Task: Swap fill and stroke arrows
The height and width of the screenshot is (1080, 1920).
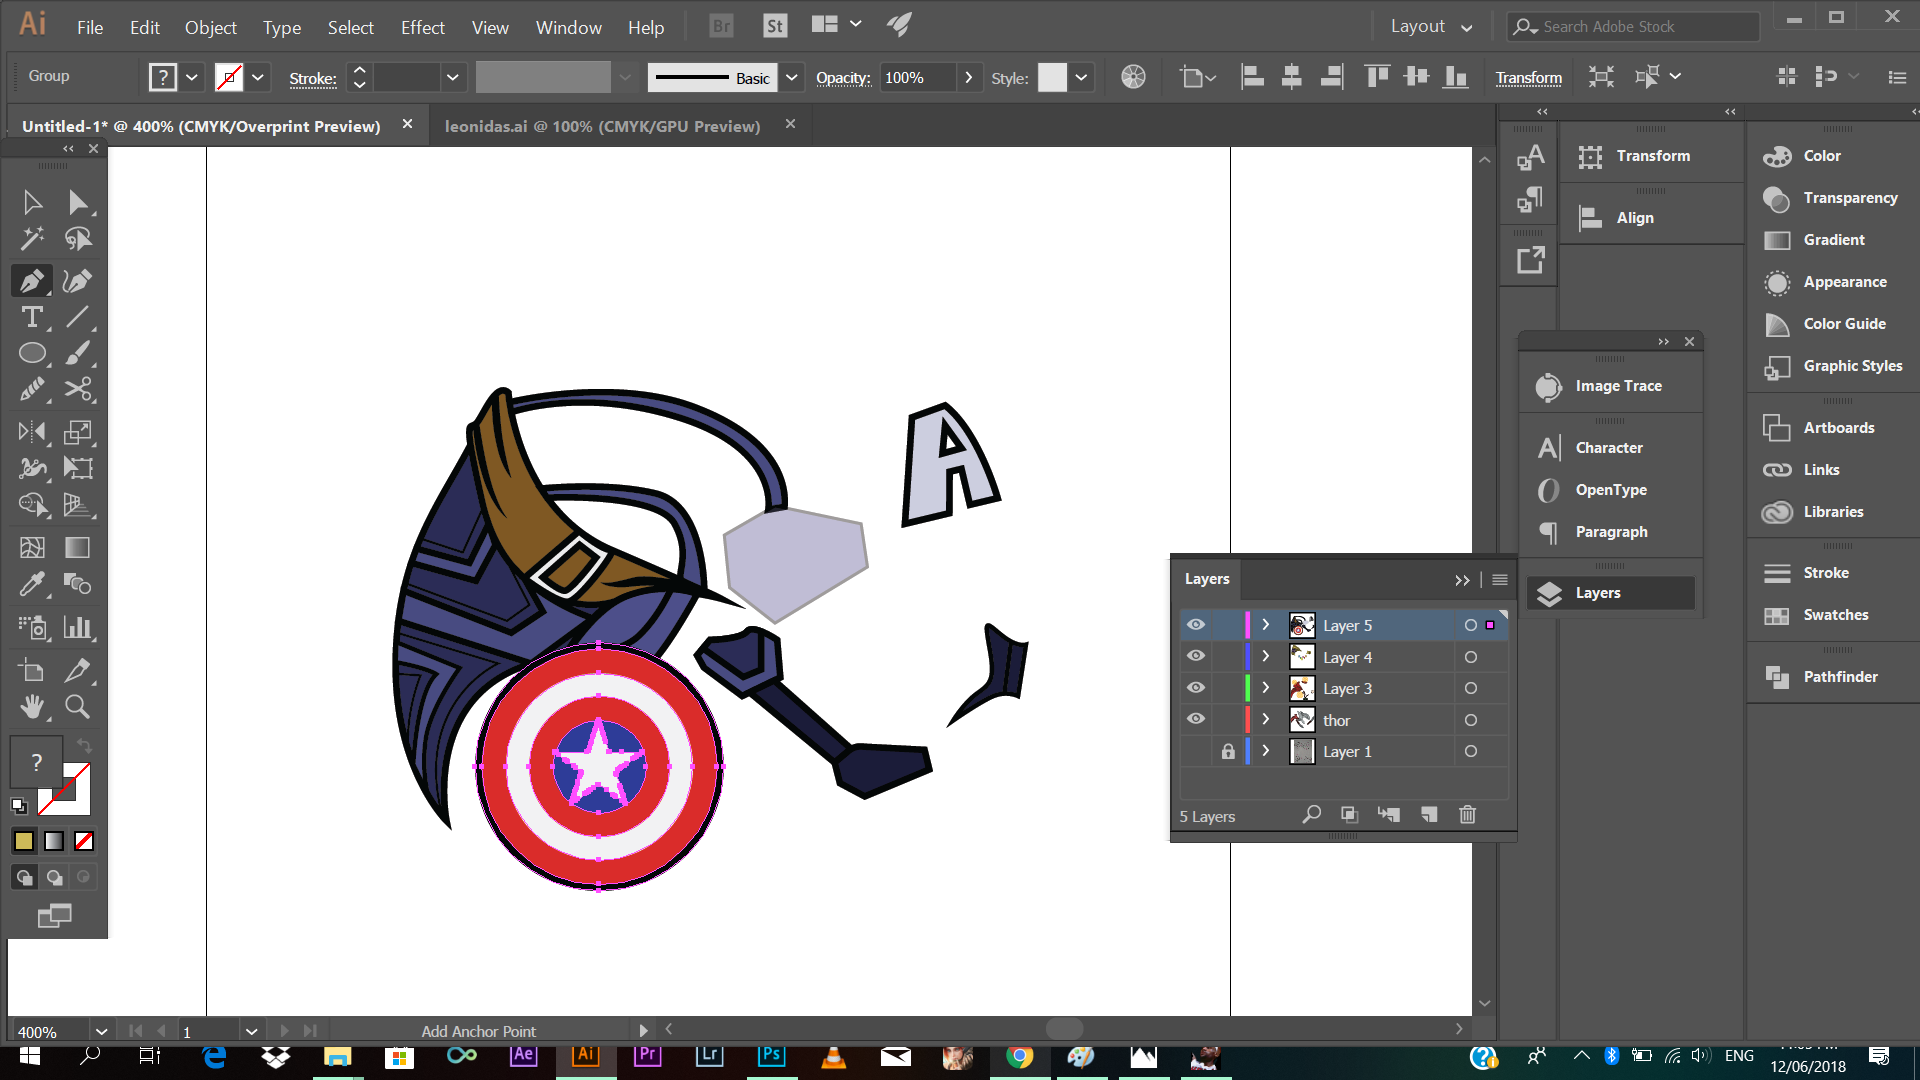Action: 84,746
